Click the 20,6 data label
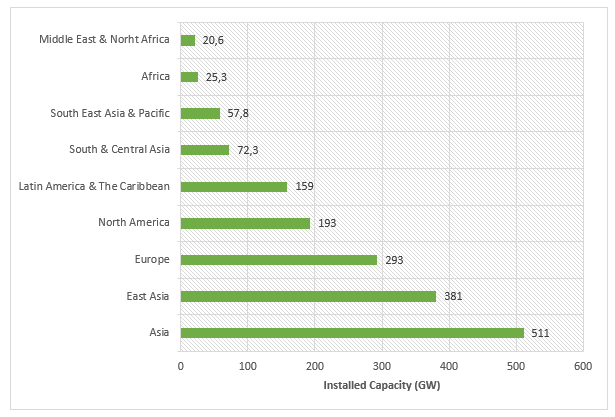Screen dimensions: 615x417 (x=215, y=40)
